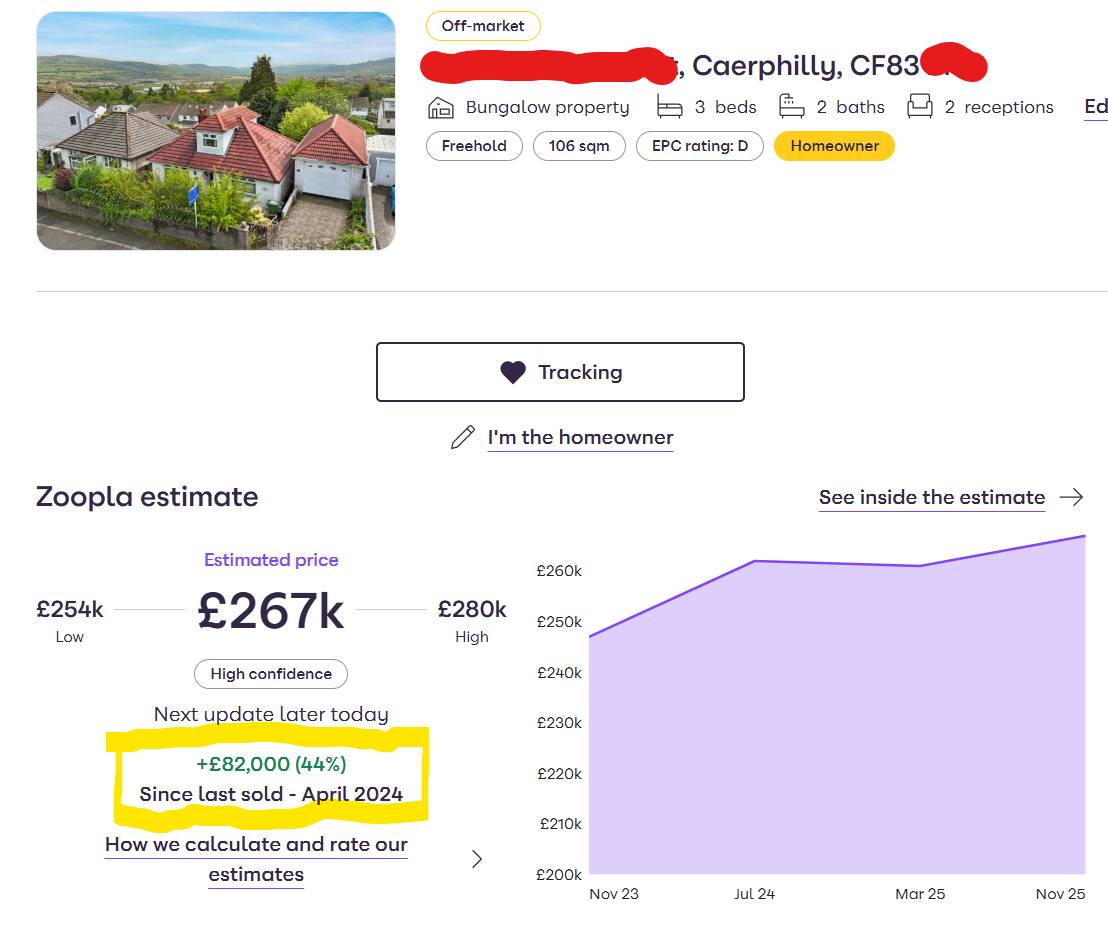Click the arrow next to See inside the estimate
The image size is (1108, 938).
click(x=1071, y=497)
